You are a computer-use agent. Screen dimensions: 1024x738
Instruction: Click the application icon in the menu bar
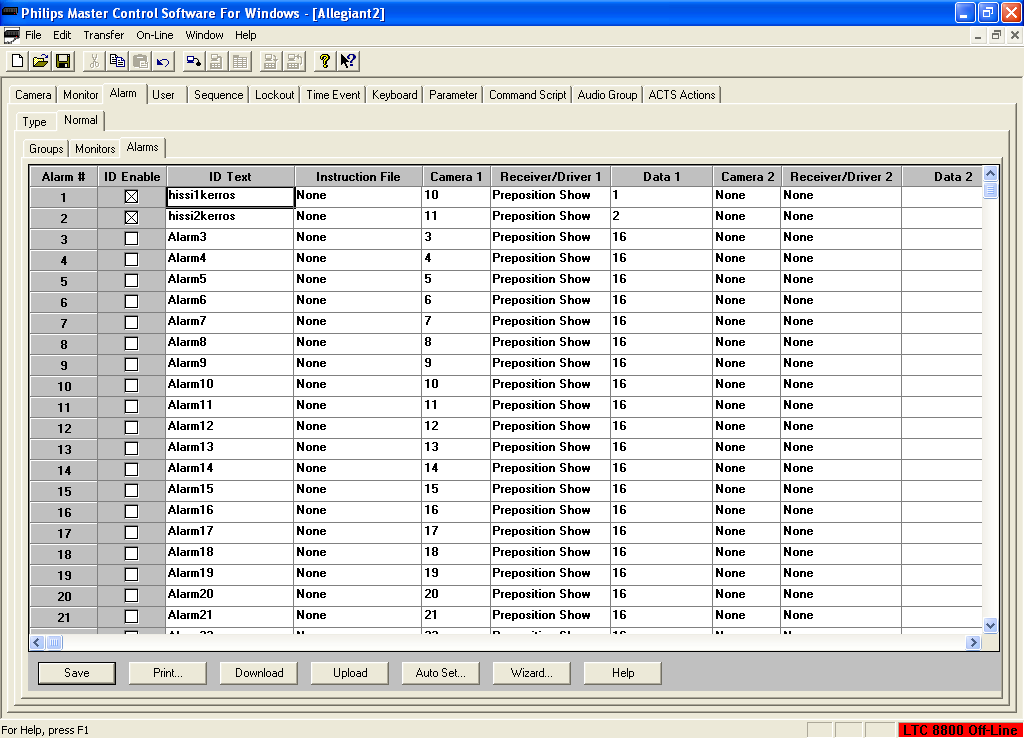point(11,35)
